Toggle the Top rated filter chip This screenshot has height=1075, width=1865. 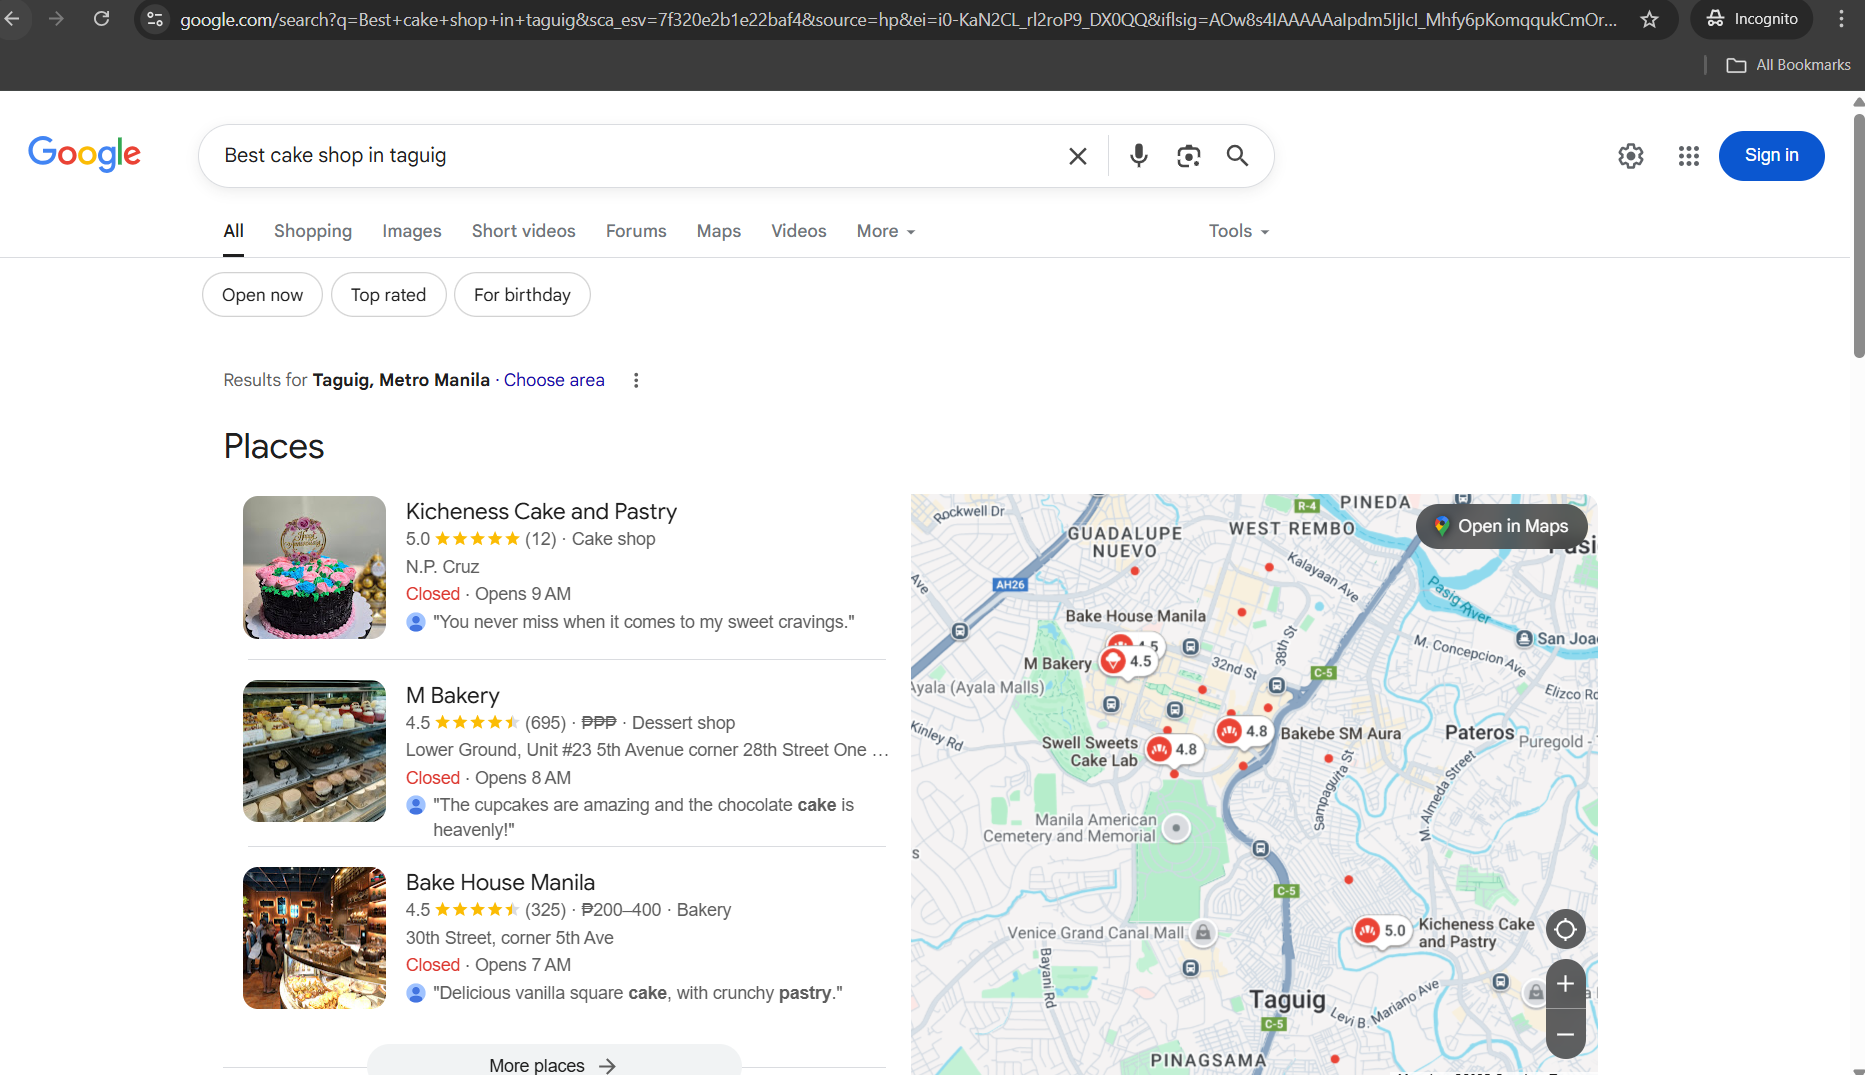tap(388, 295)
